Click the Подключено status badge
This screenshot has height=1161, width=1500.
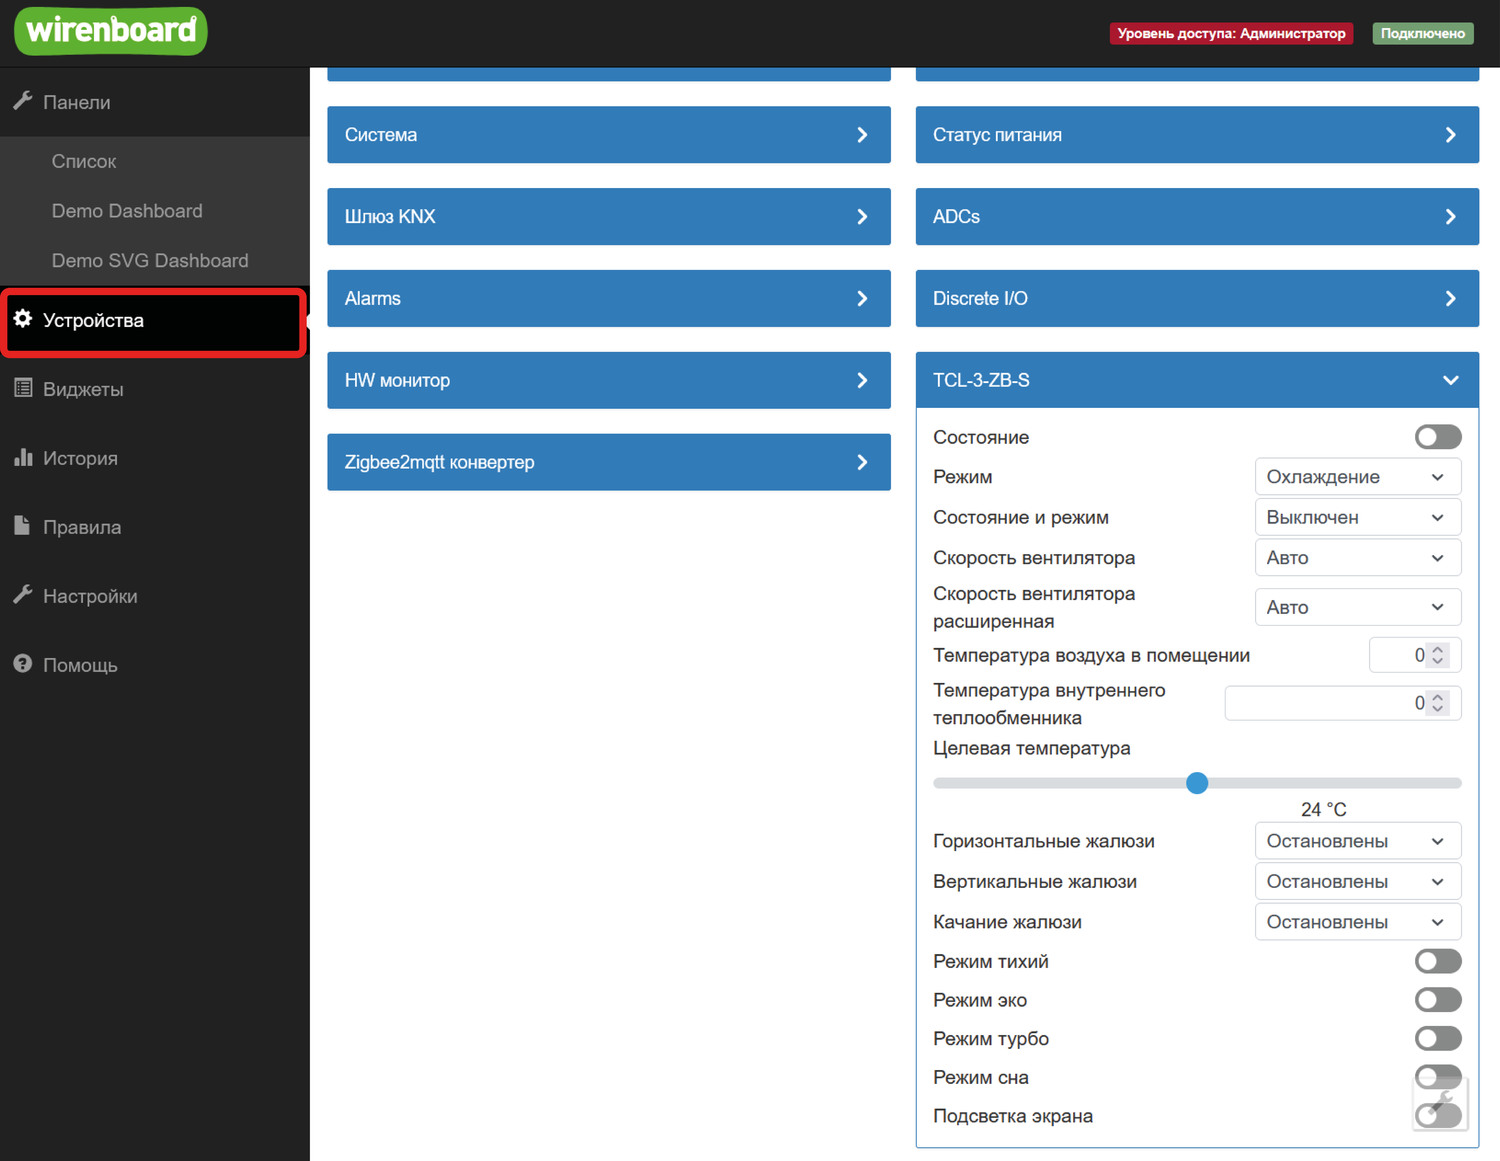pos(1422,33)
